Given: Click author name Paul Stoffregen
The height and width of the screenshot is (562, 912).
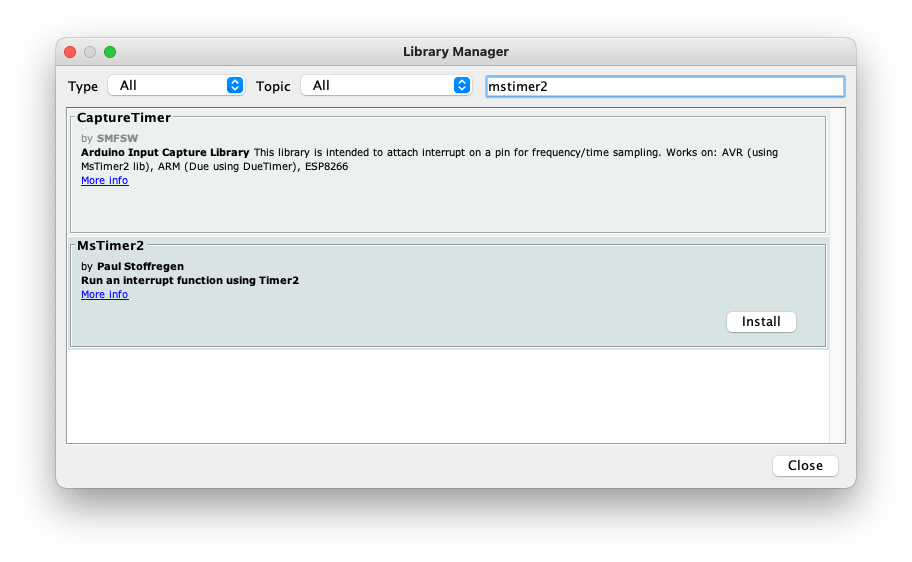Looking at the screenshot, I should tap(140, 266).
